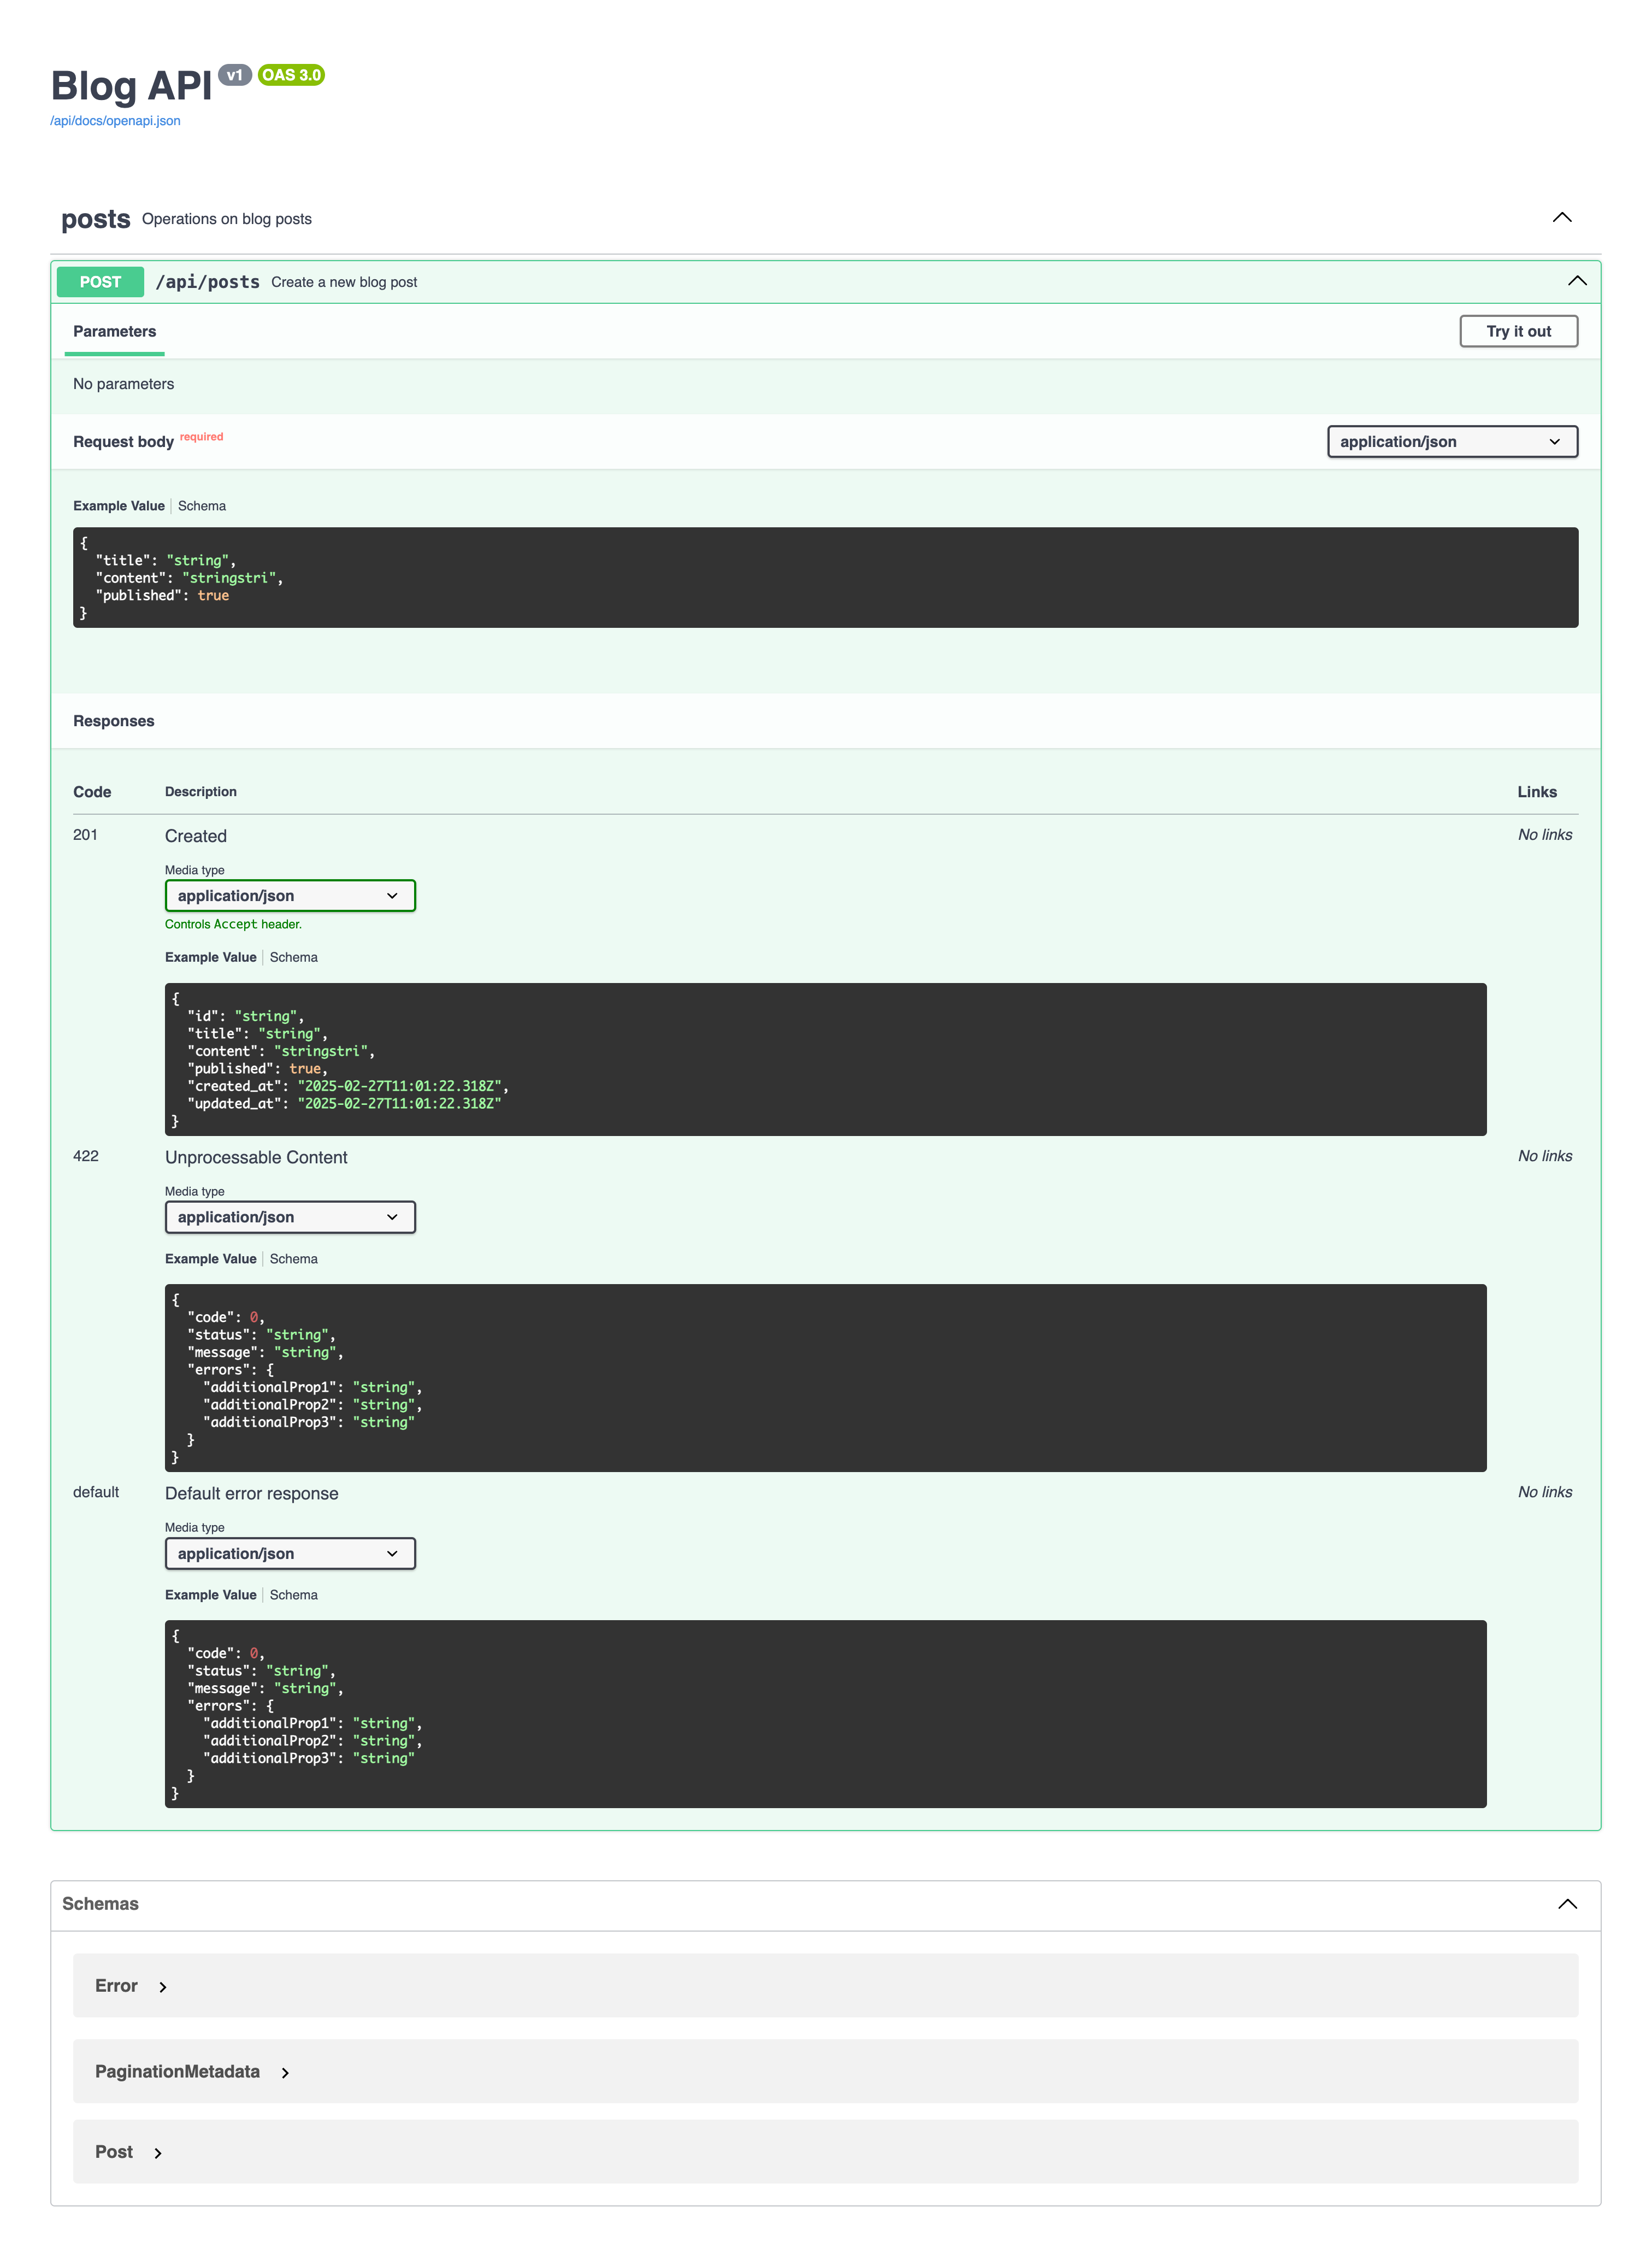Viewport: 1652px width, 2248px height.
Task: Click the green POST method badge
Action: point(100,282)
